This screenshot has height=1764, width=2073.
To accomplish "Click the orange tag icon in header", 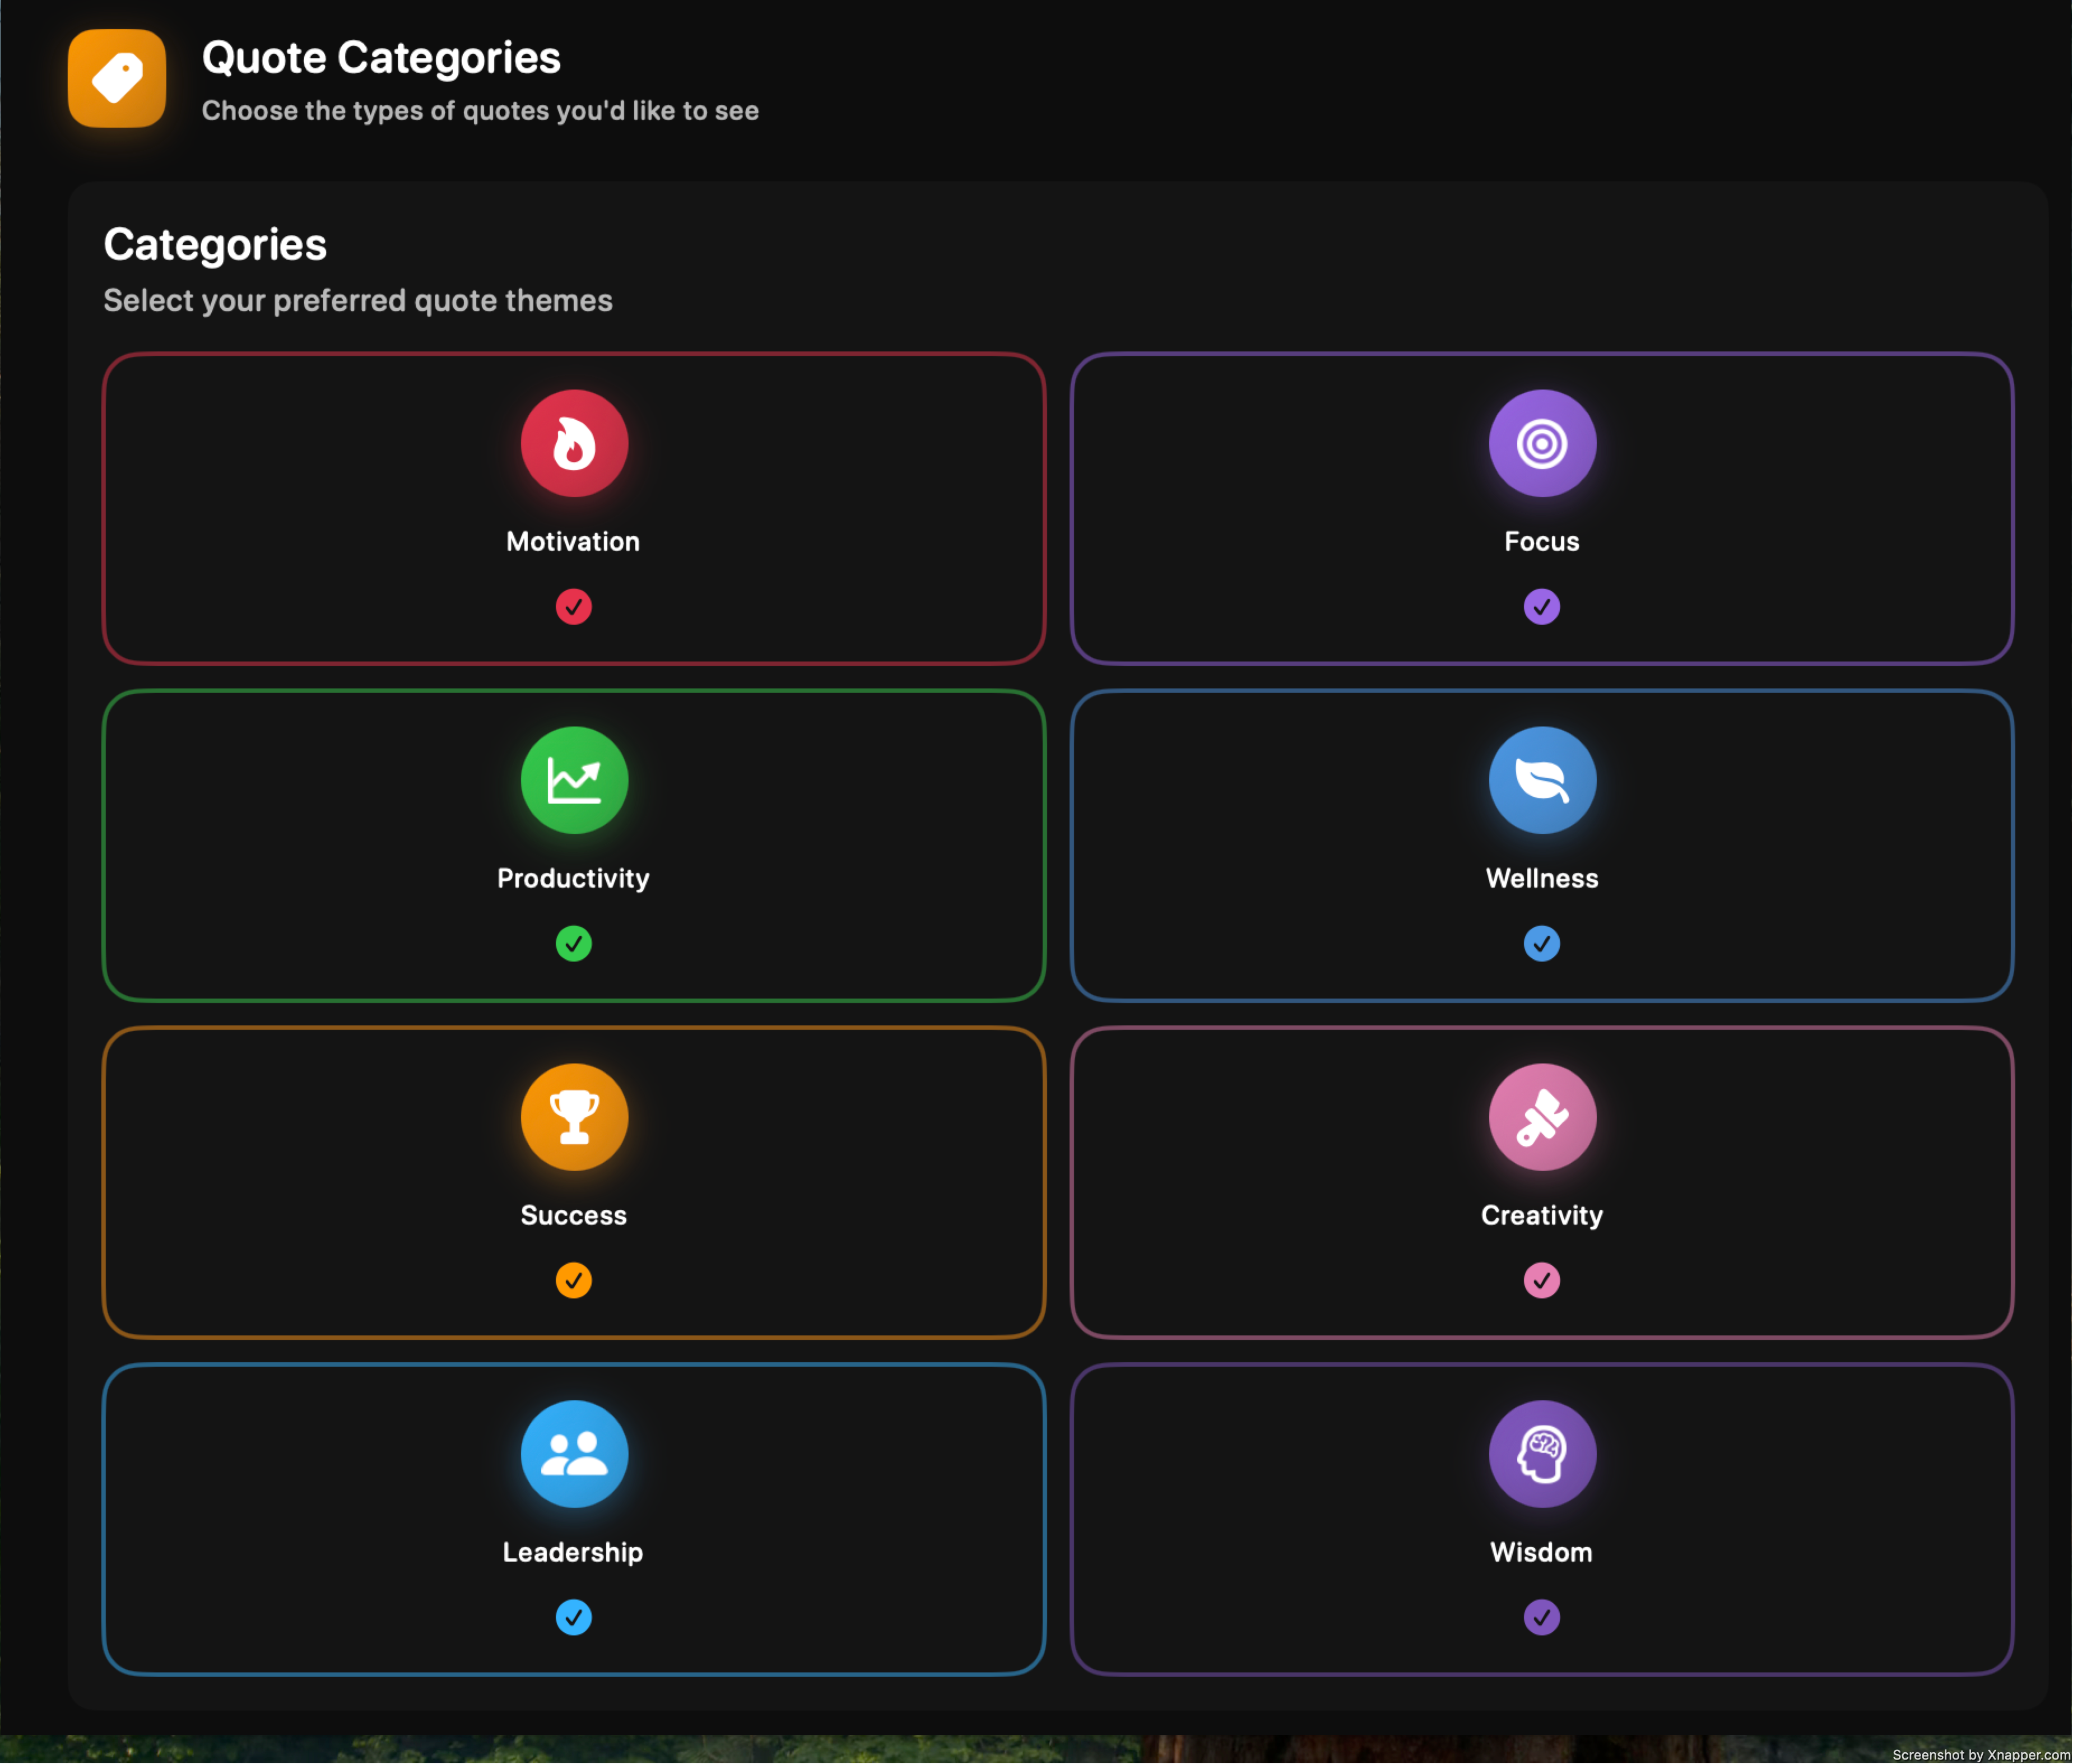I will (117, 78).
